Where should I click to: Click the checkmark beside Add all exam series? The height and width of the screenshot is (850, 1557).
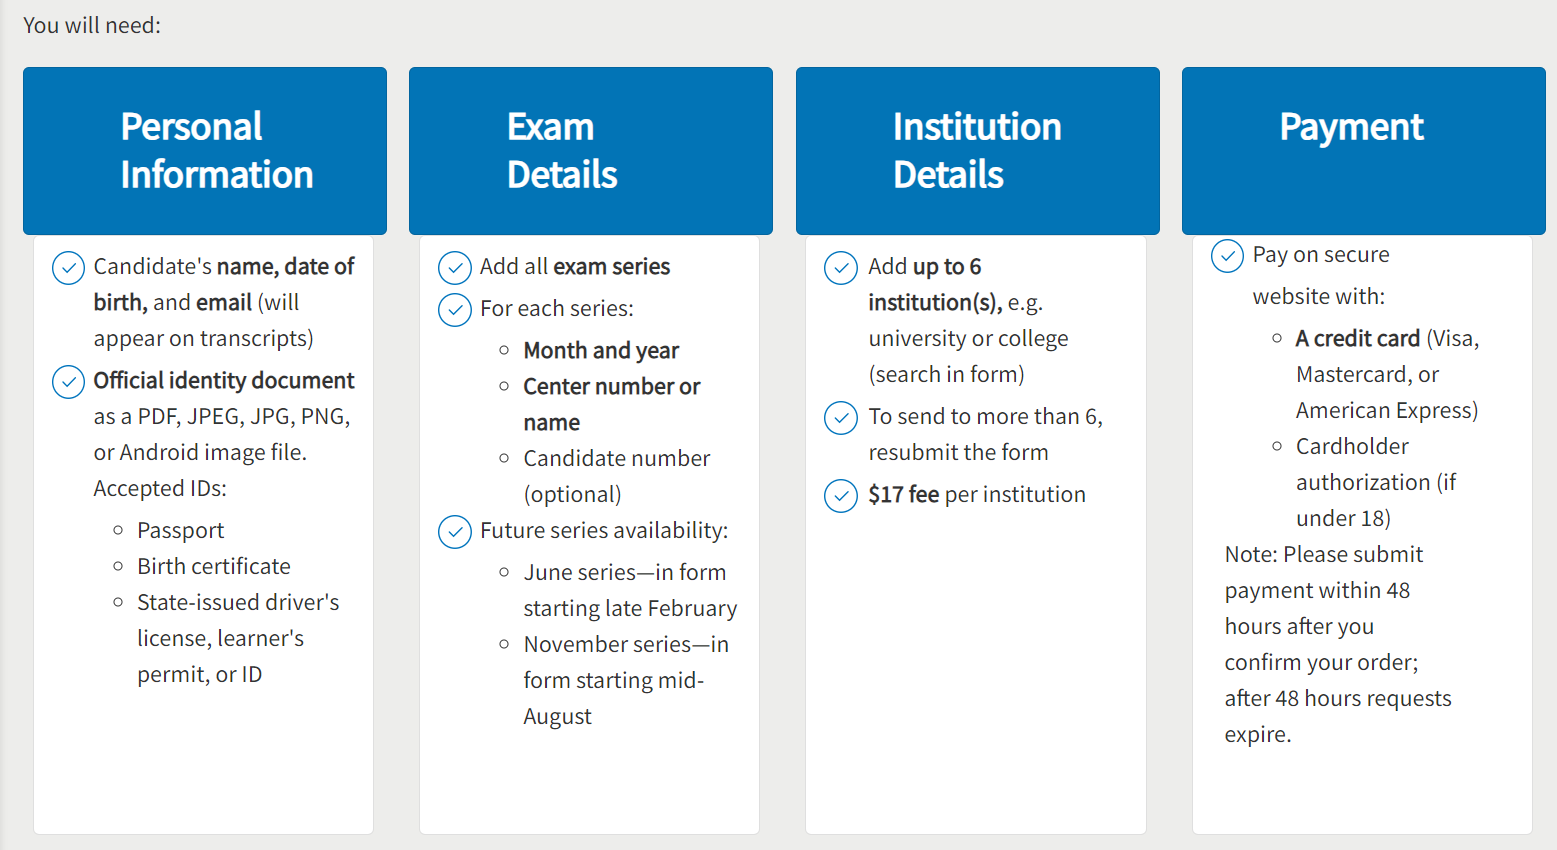[455, 268]
